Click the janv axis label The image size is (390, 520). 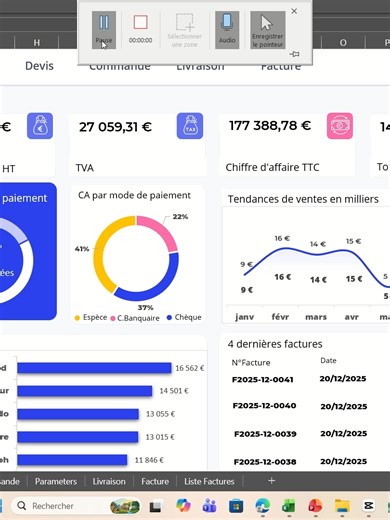pos(245,317)
